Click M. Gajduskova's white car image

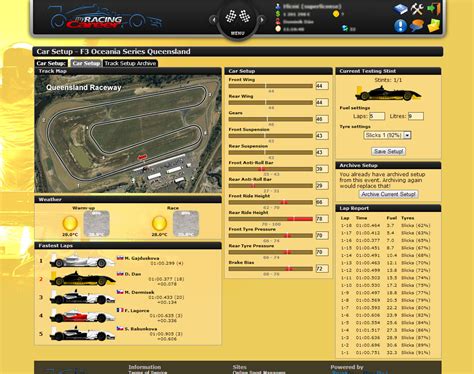pos(82,261)
